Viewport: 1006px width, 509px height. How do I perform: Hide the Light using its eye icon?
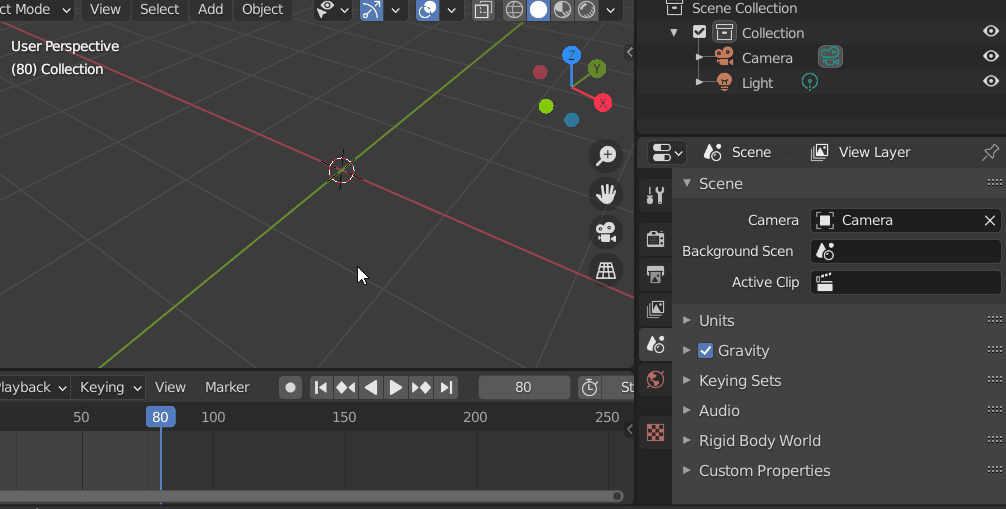[991, 81]
